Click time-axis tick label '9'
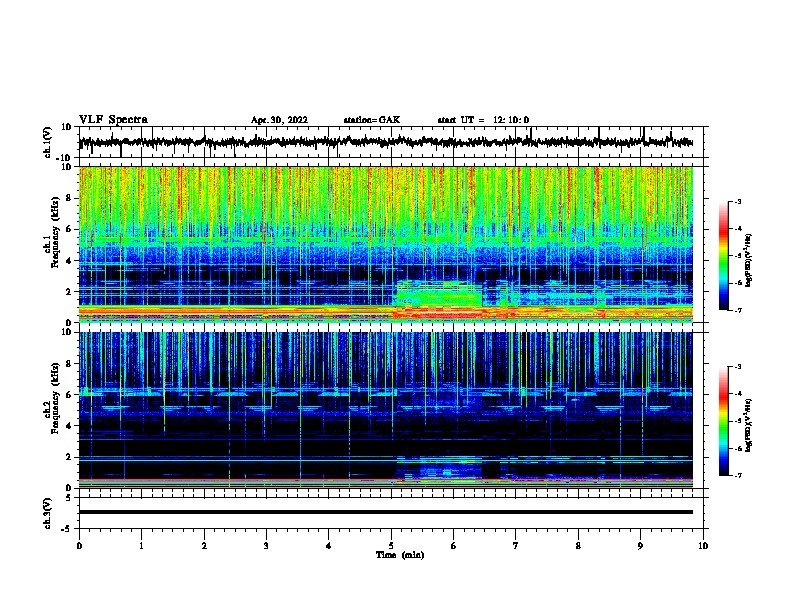Viewport: 792px width, 612px height. 640,545
